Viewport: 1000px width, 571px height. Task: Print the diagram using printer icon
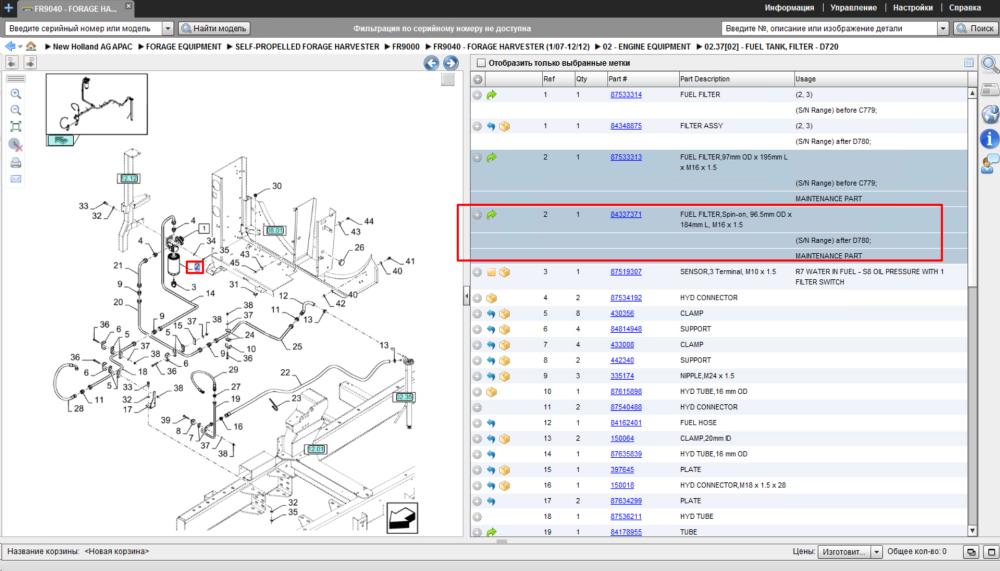[16, 163]
